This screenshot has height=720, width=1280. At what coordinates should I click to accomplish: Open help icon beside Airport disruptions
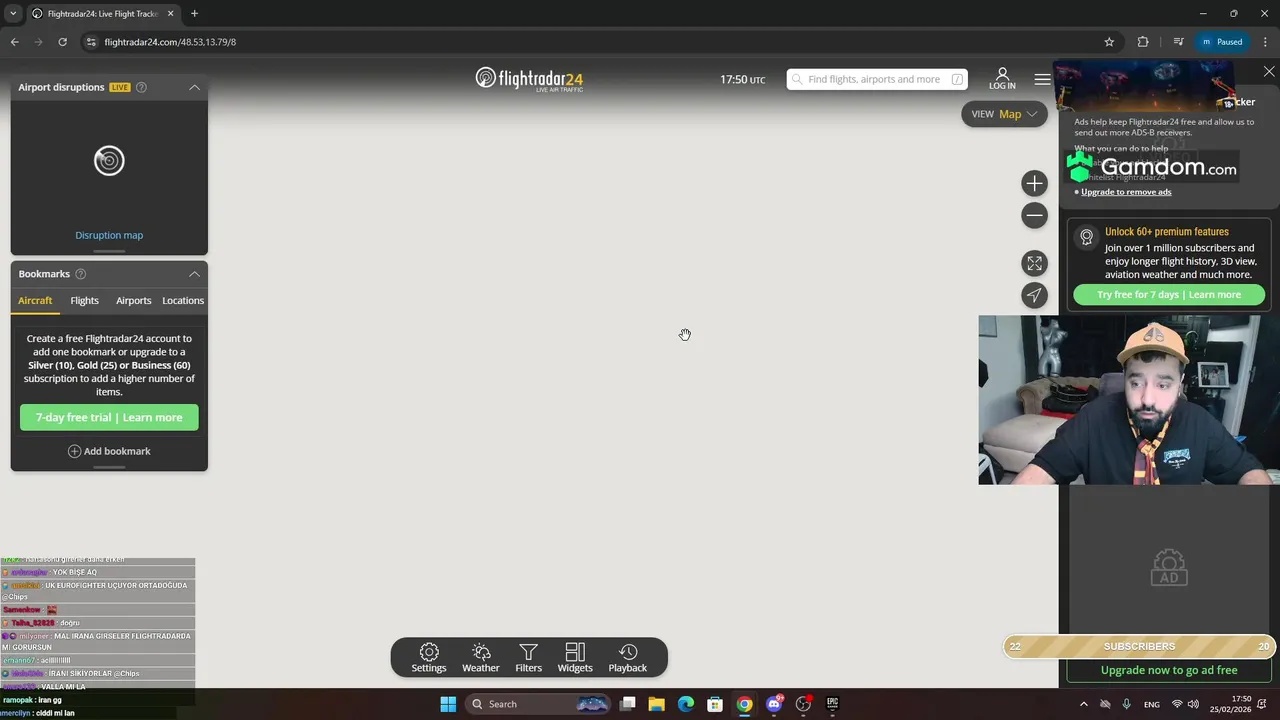point(141,87)
